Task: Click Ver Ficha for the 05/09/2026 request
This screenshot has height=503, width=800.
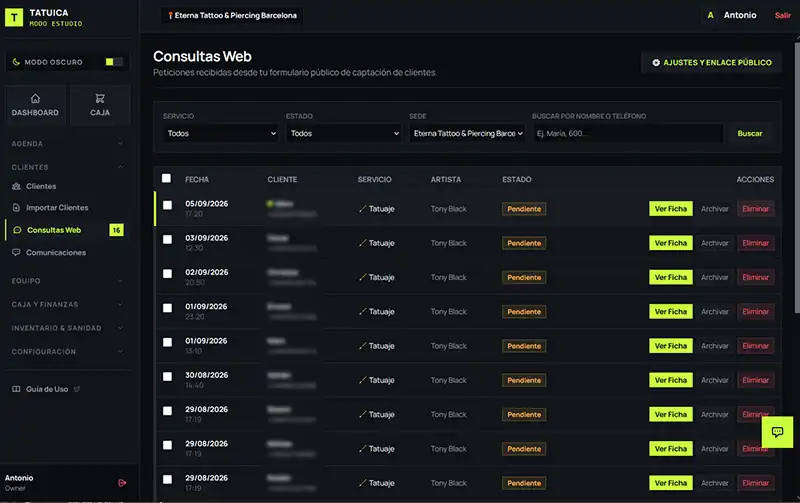Action: coord(670,209)
